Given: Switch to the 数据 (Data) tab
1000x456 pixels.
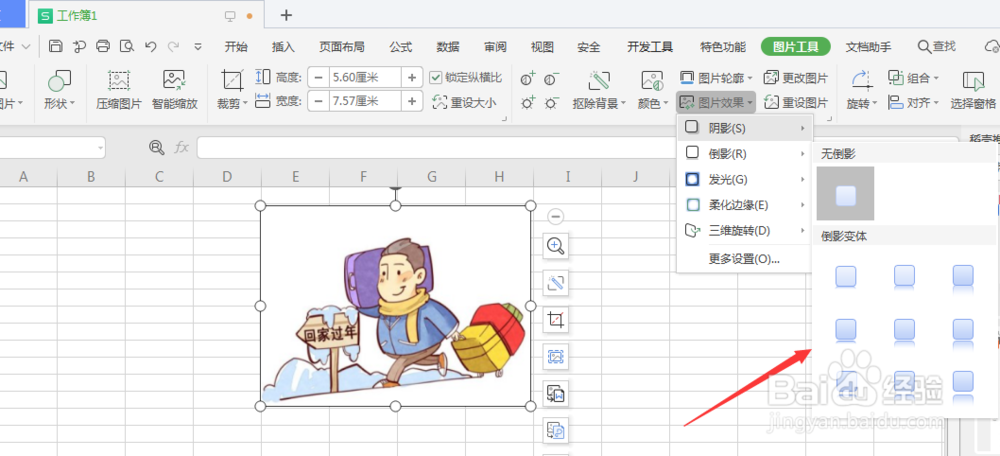Looking at the screenshot, I should click(x=448, y=47).
